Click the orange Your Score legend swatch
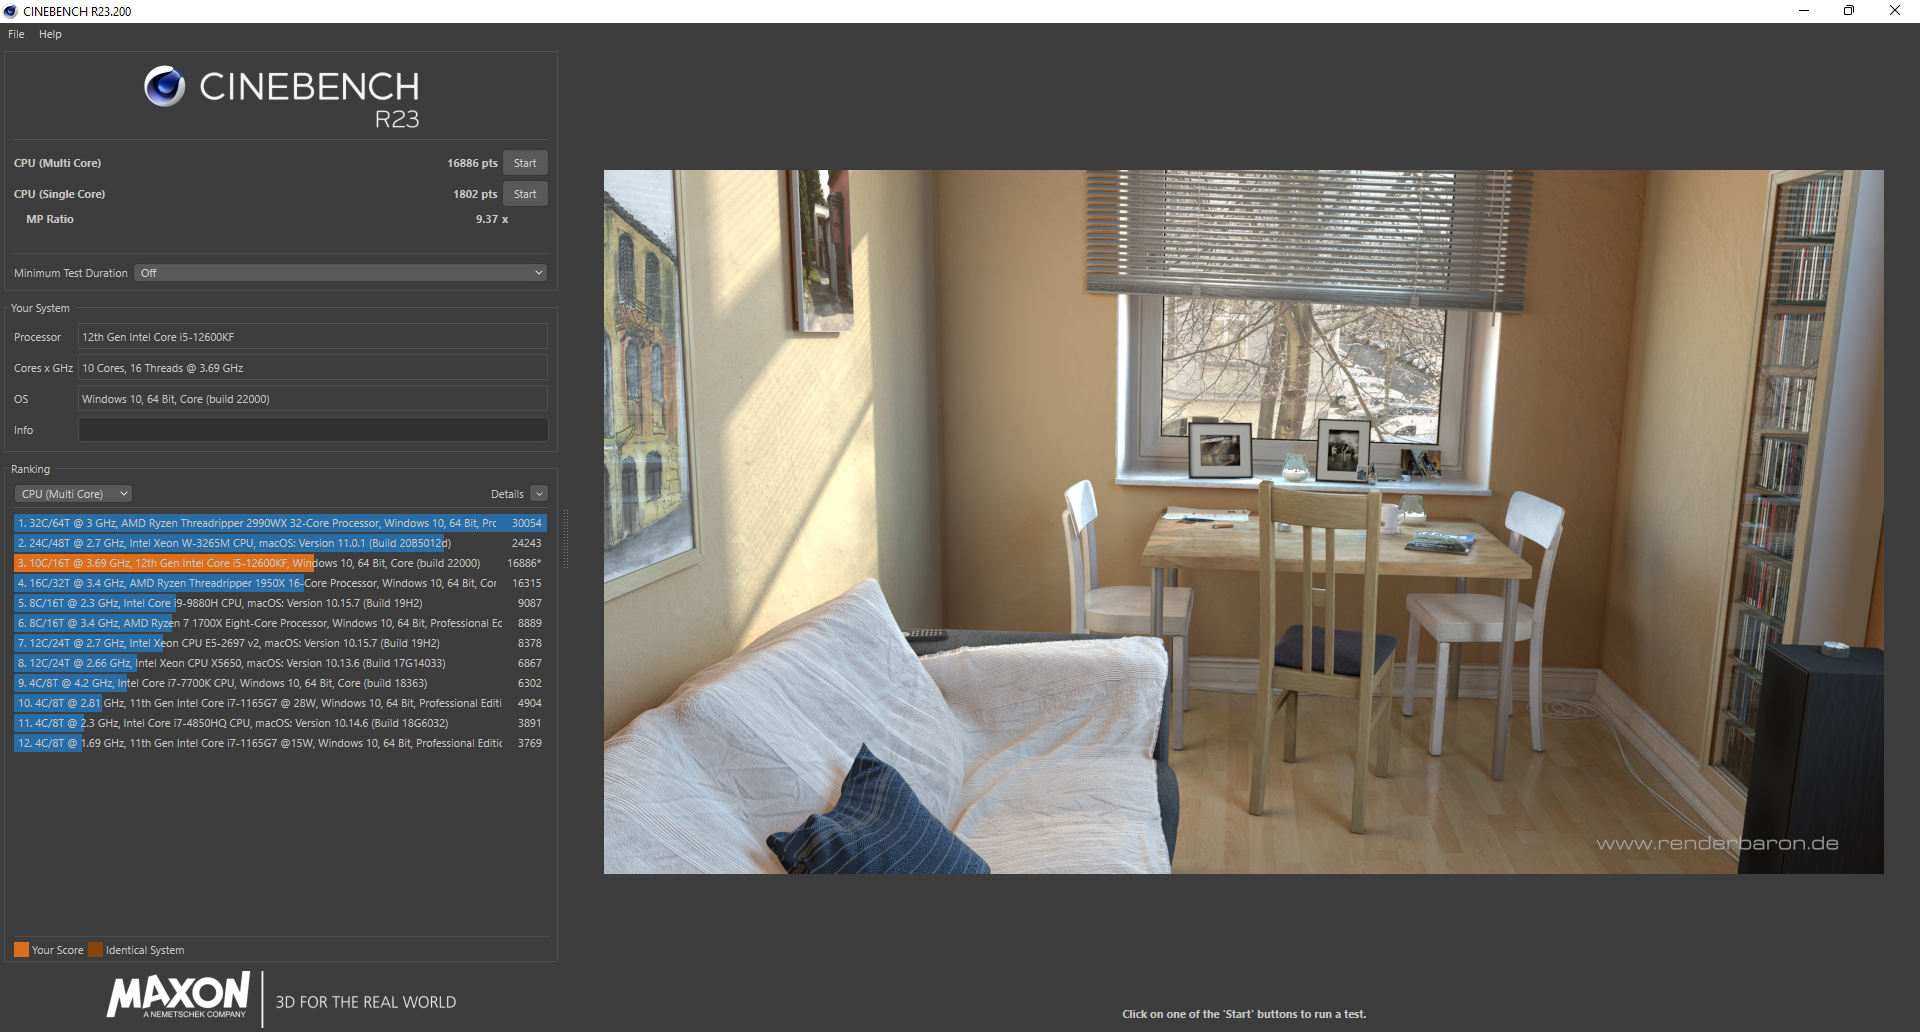 click(x=21, y=950)
